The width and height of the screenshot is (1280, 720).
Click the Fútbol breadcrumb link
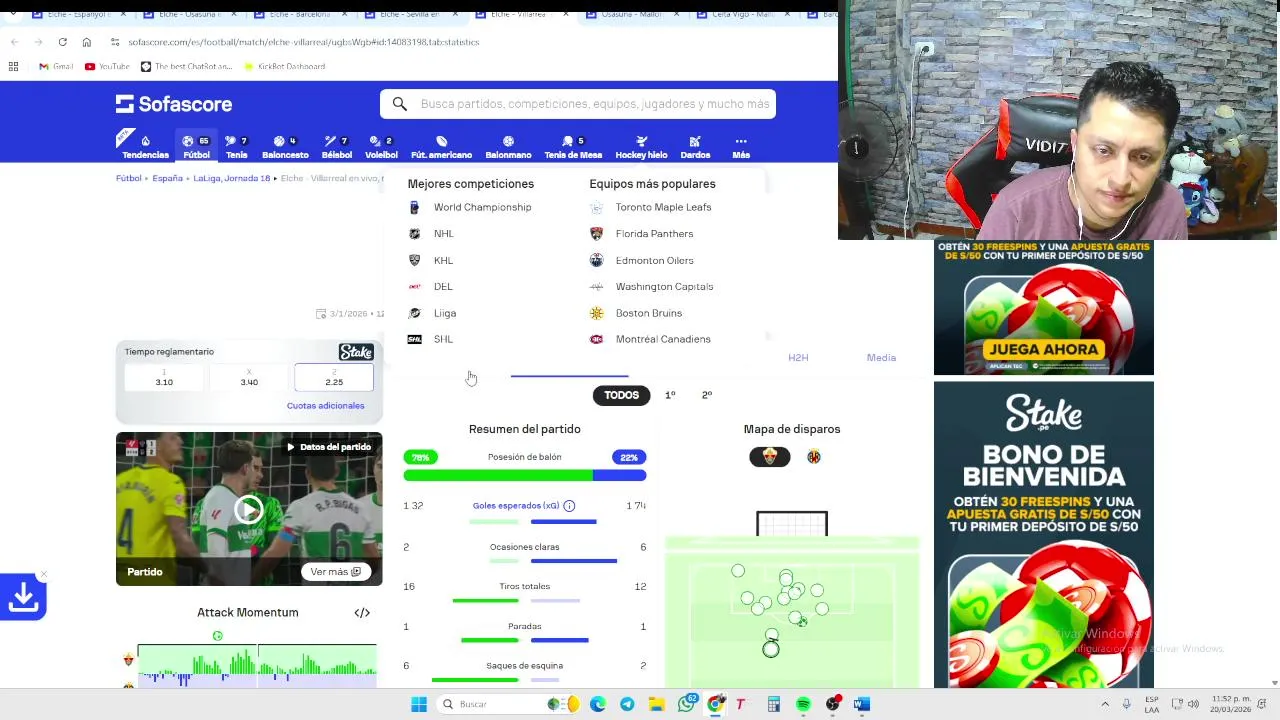(x=128, y=178)
